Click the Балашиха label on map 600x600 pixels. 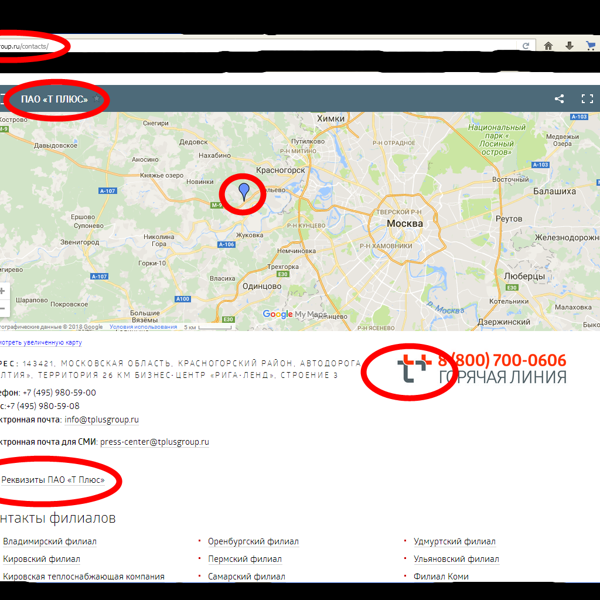[554, 191]
